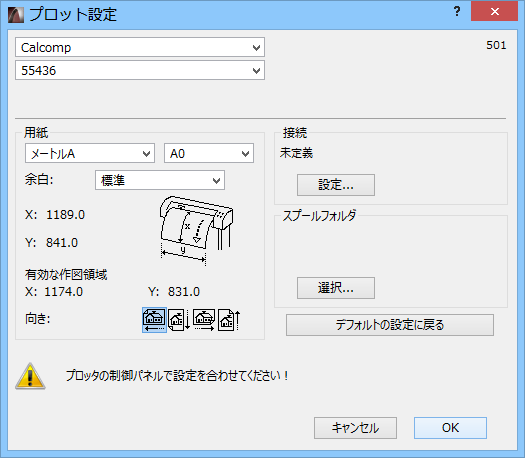Click the drawing area Y value 831.0
This screenshot has width=525, height=458.
point(184,292)
